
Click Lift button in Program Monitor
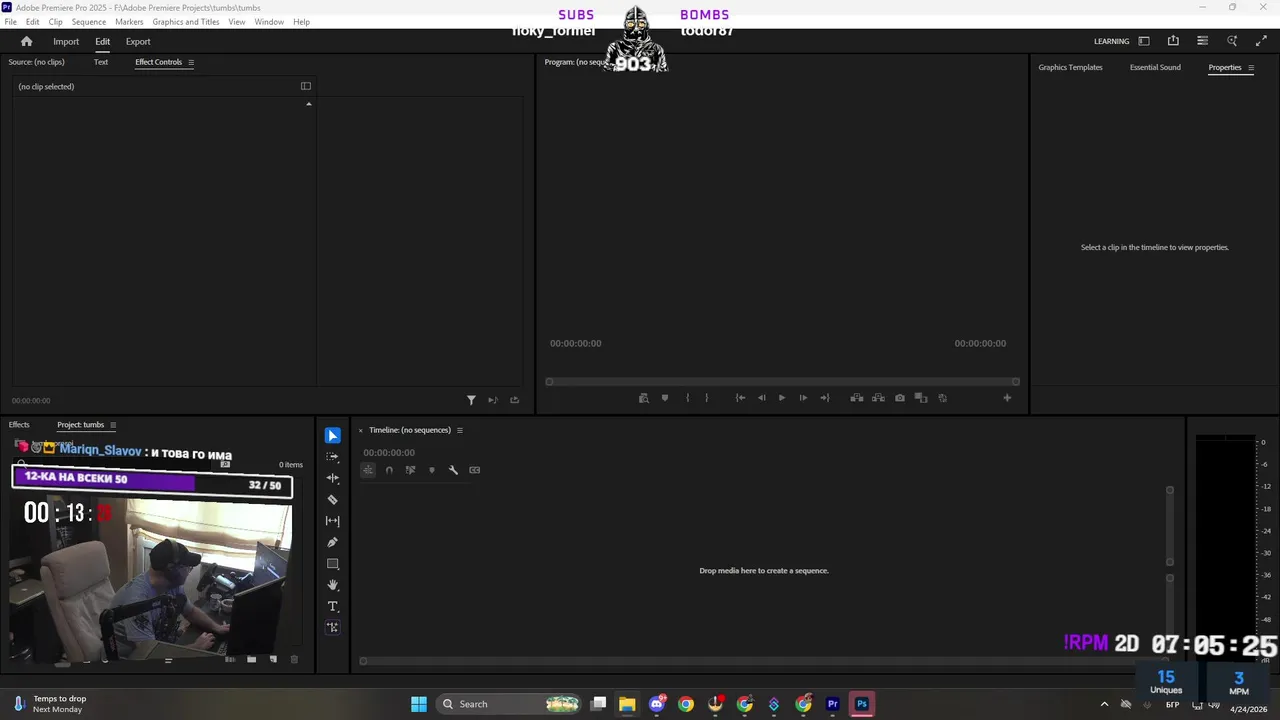[857, 398]
